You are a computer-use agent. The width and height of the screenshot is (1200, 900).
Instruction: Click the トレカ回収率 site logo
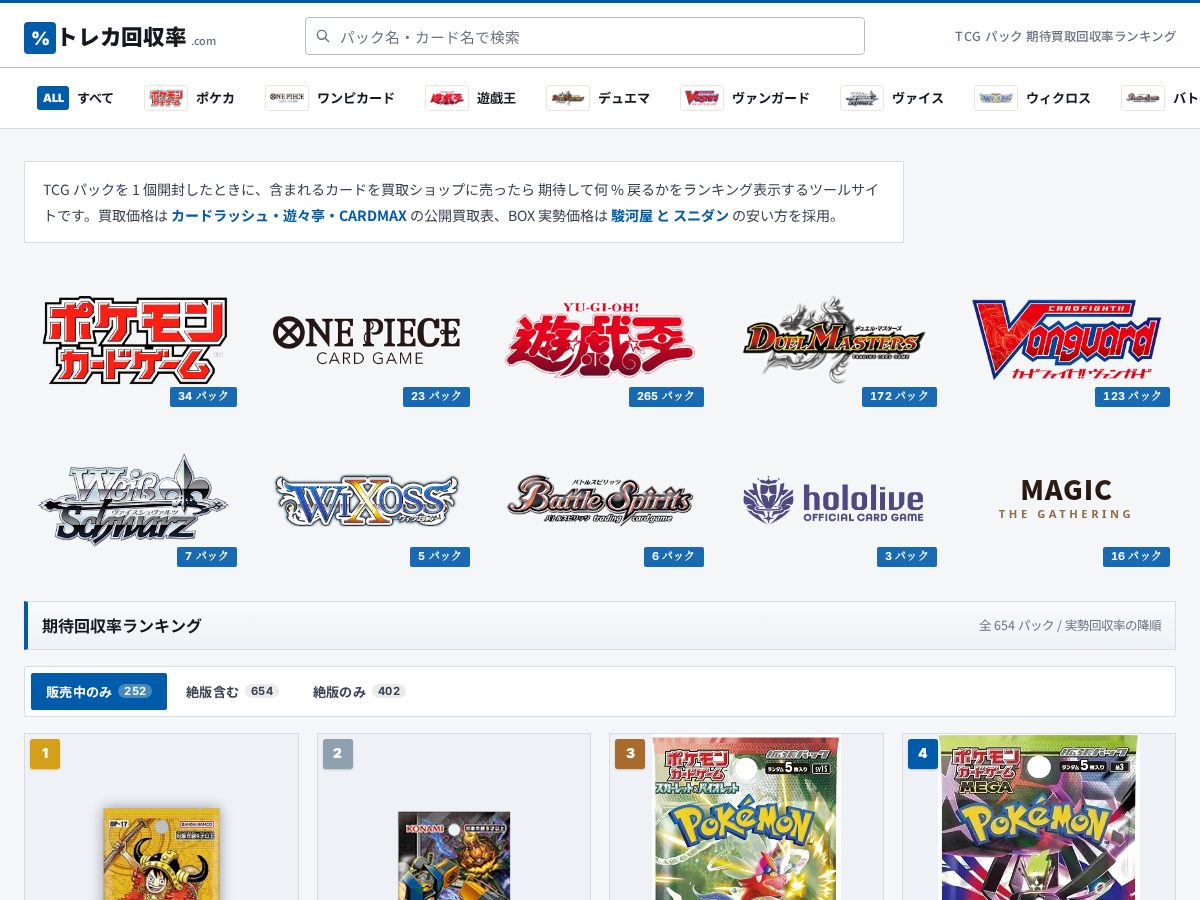(x=120, y=38)
